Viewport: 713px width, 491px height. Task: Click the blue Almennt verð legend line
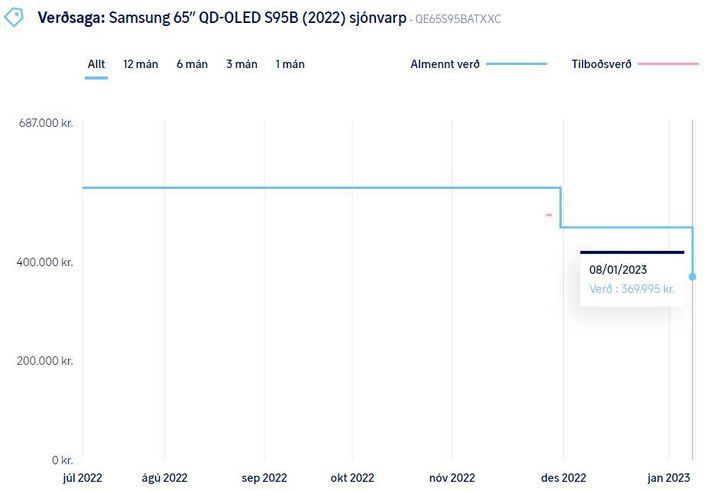518,64
